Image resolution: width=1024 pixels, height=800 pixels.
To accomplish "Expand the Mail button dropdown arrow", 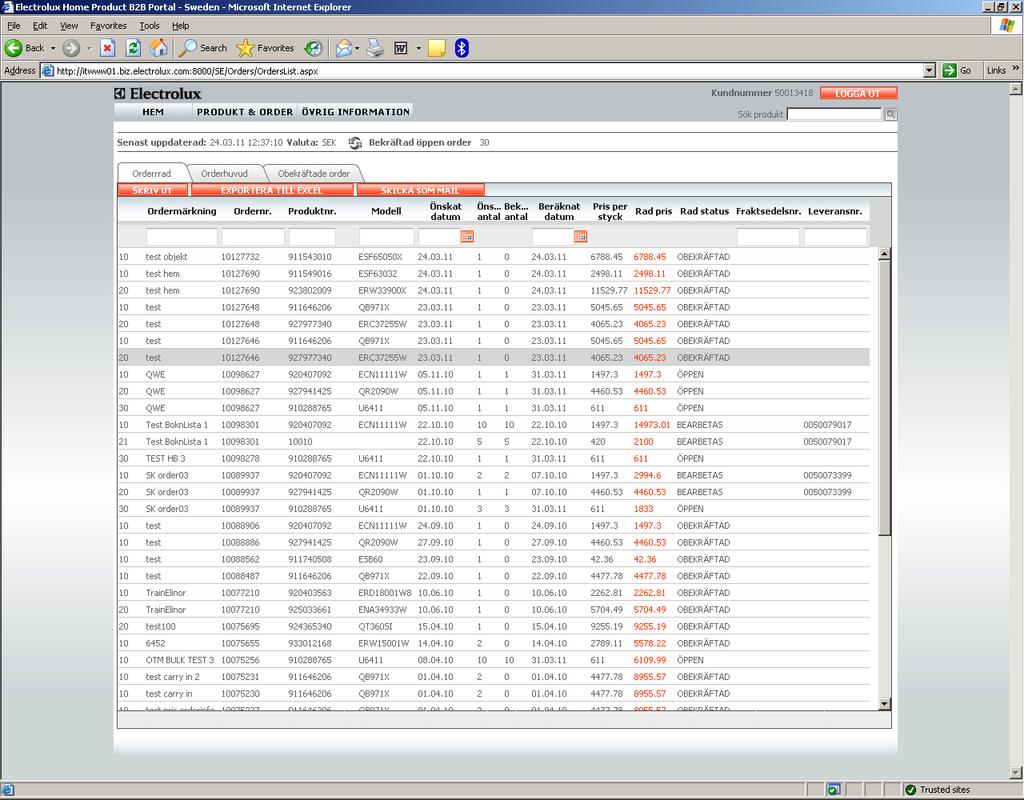I will [x=357, y=48].
